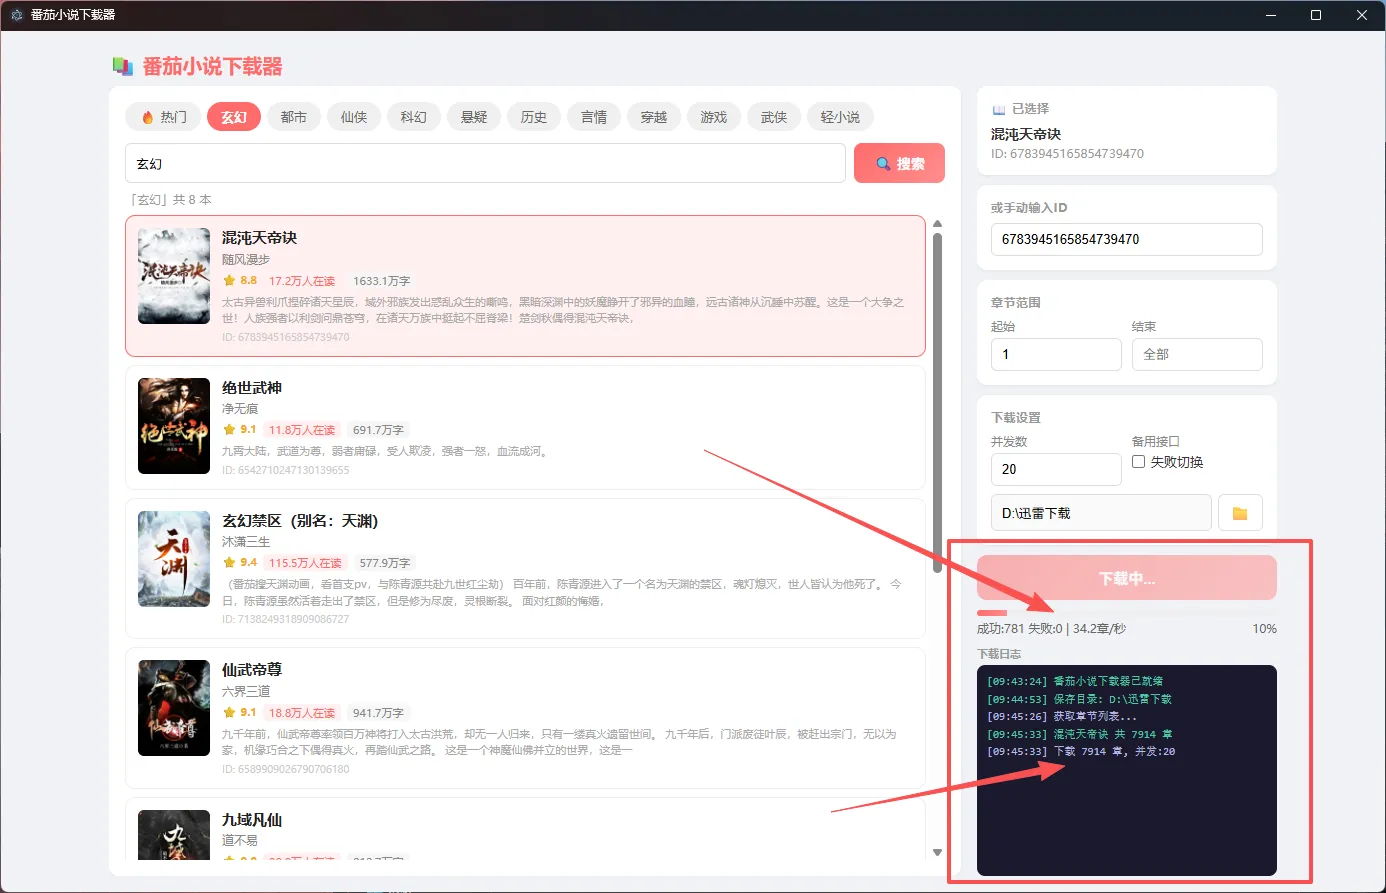The height and width of the screenshot is (893, 1386).
Task: Click the 941.7万字 word count label
Action: click(378, 713)
